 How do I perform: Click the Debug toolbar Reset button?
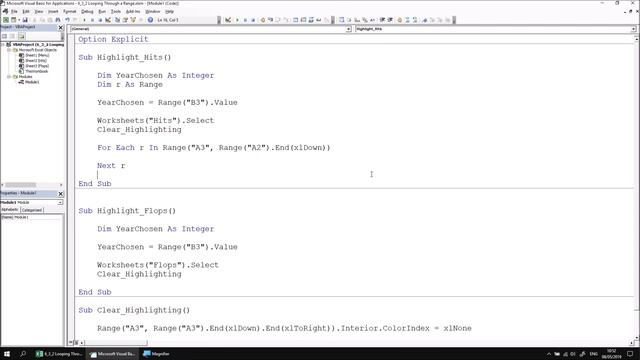click(253, 20)
